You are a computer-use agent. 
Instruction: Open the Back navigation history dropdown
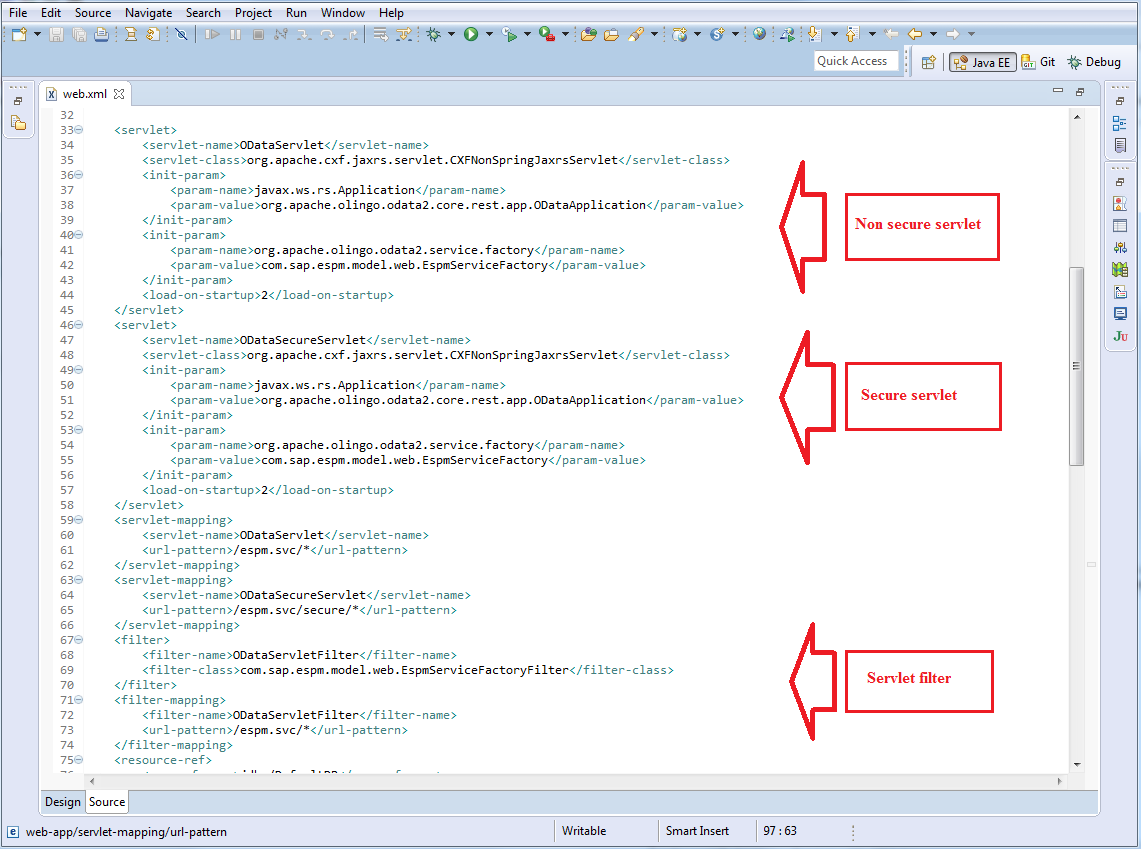coord(933,34)
